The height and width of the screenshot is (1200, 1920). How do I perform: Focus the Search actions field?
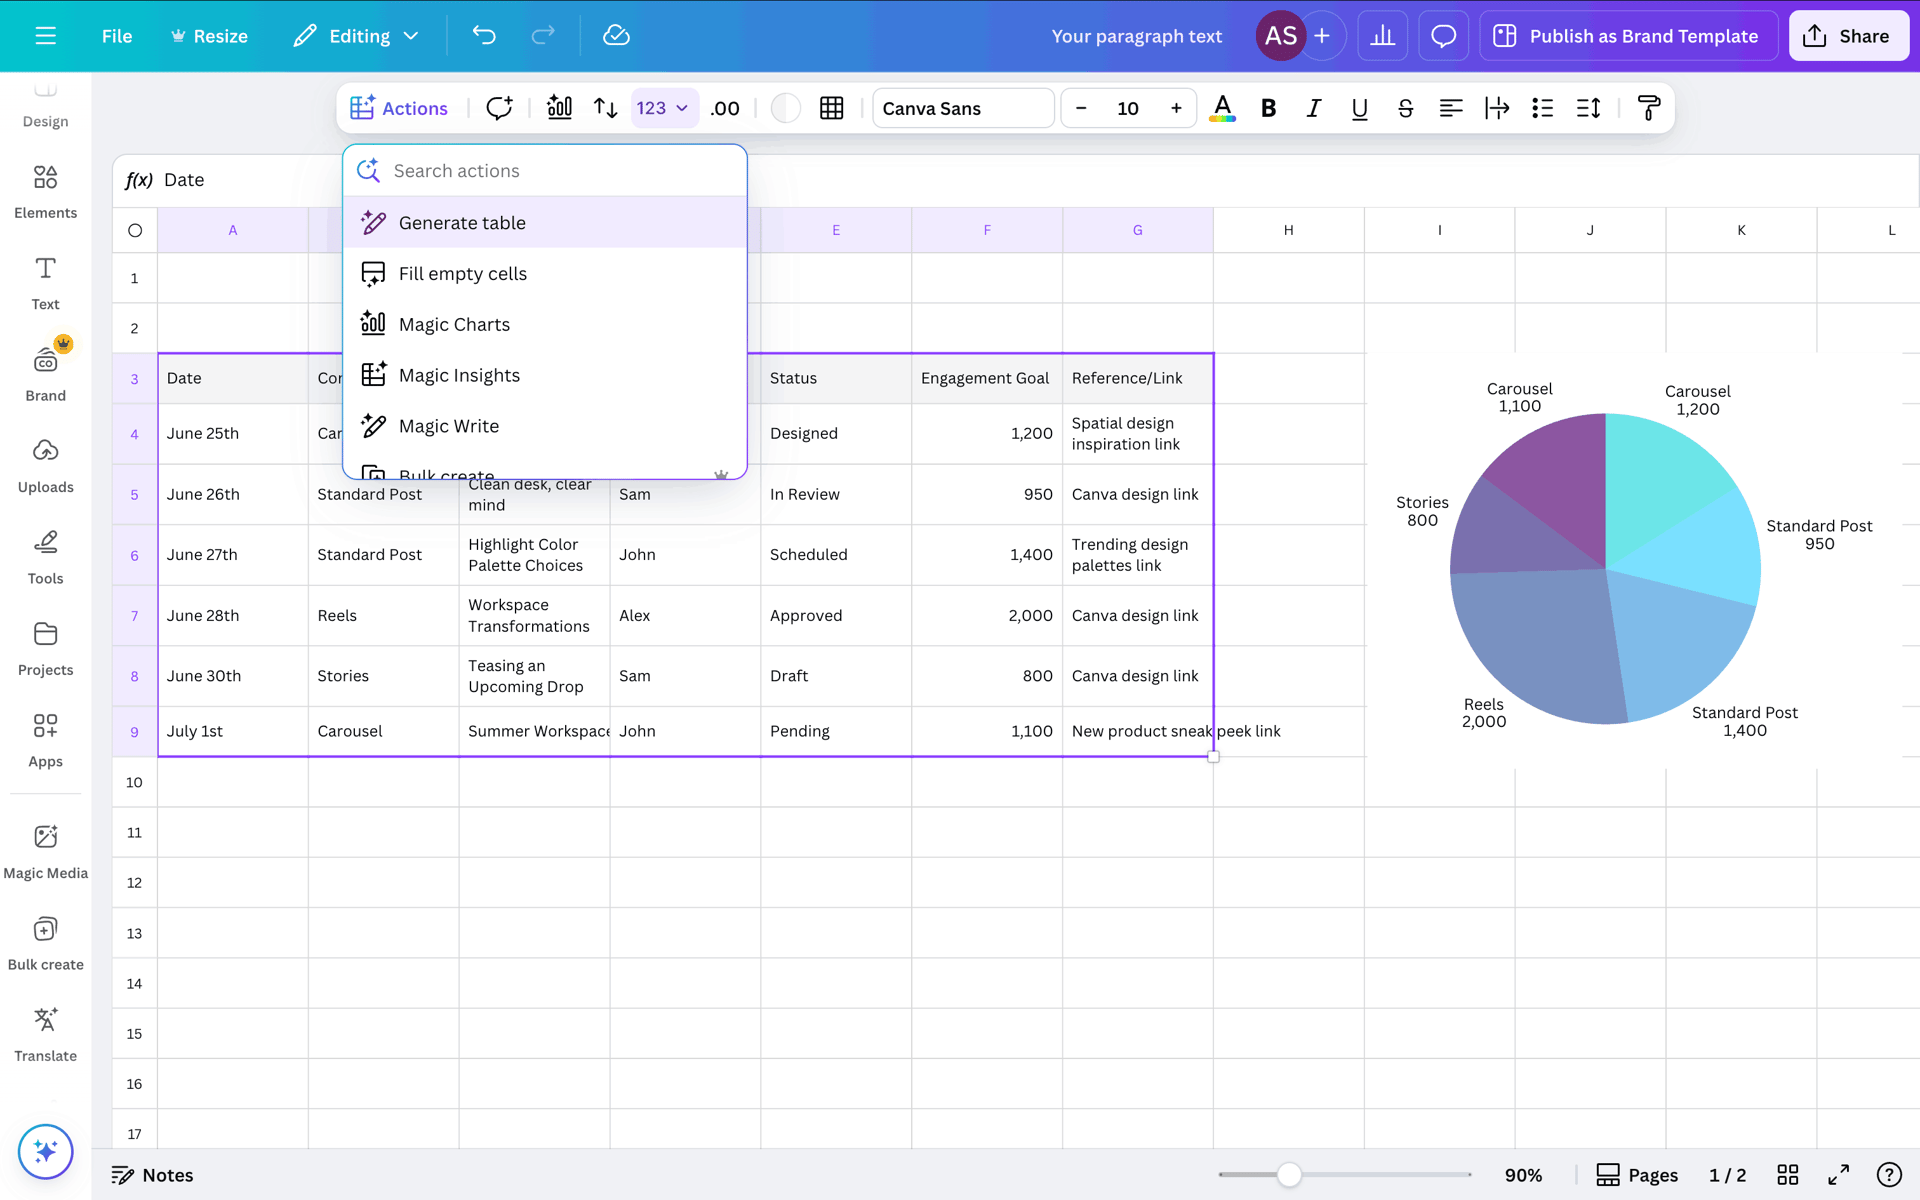pos(545,171)
